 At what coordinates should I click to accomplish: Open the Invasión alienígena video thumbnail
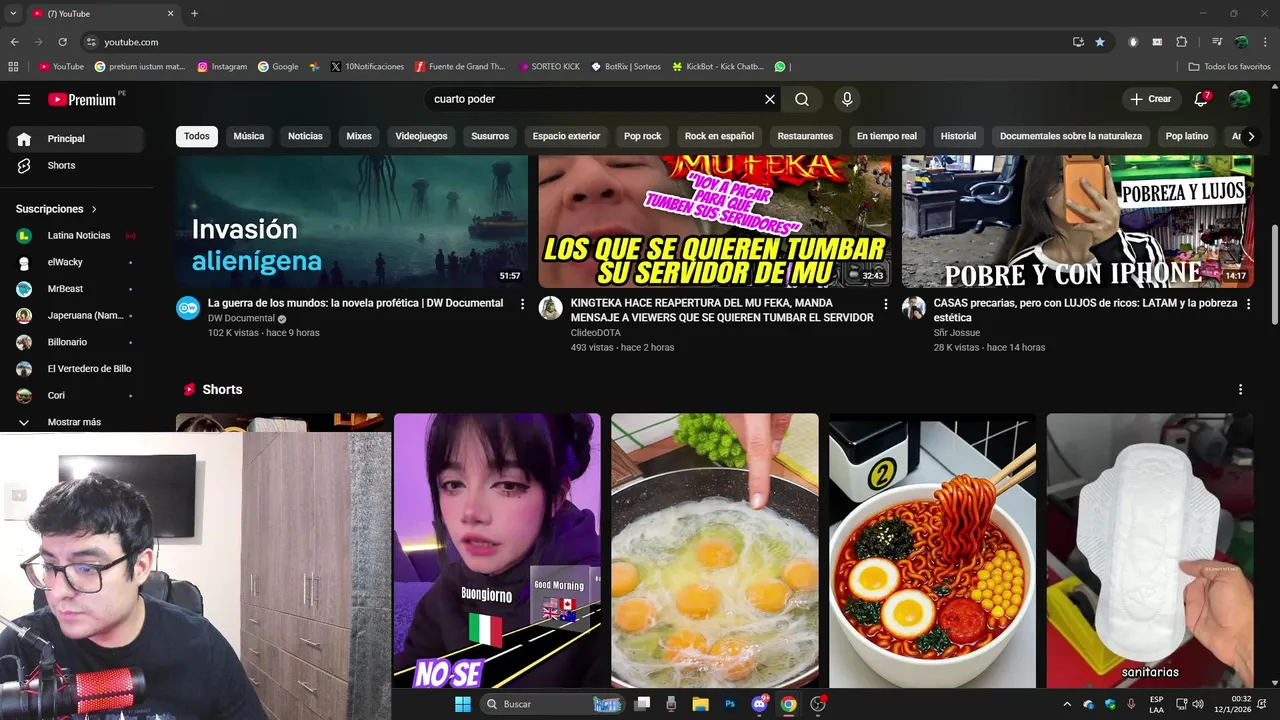[352, 221]
